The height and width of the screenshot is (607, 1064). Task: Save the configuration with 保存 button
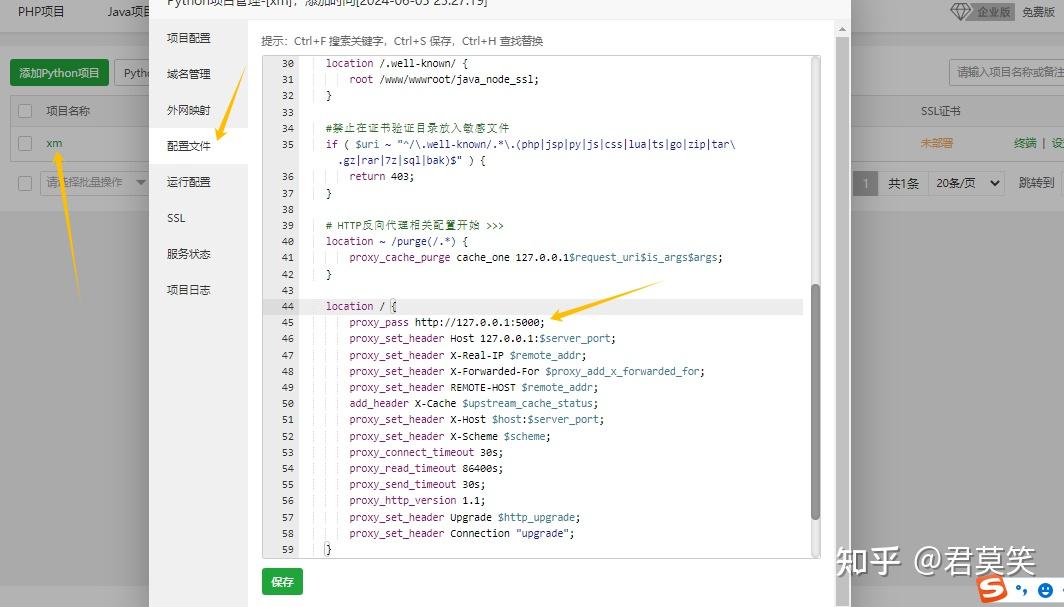tap(281, 581)
